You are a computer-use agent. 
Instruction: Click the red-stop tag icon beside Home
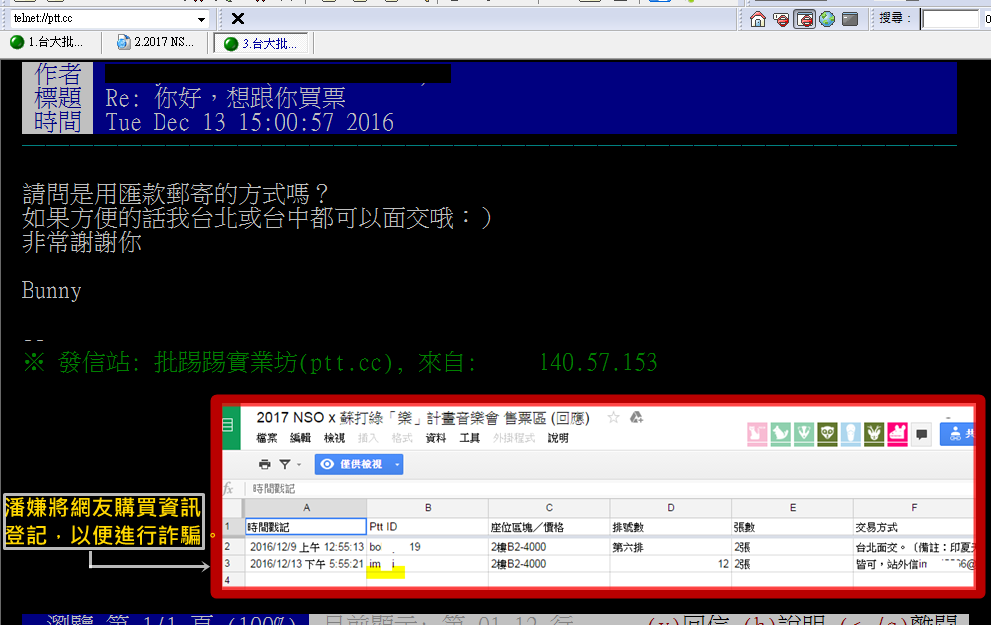[781, 20]
